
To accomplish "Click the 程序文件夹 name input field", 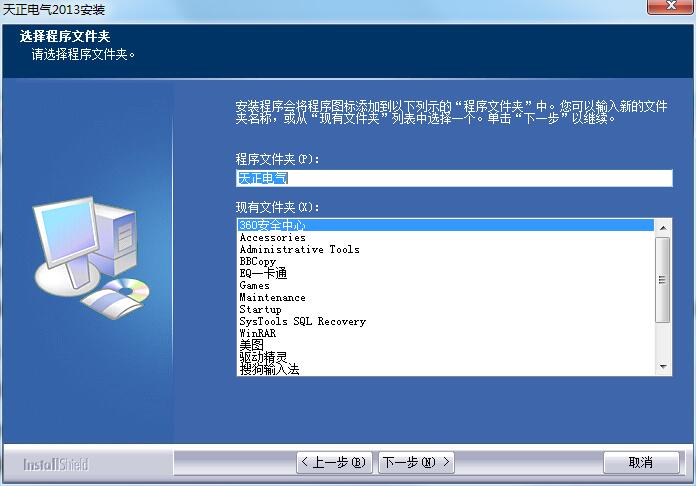I will 453,178.
